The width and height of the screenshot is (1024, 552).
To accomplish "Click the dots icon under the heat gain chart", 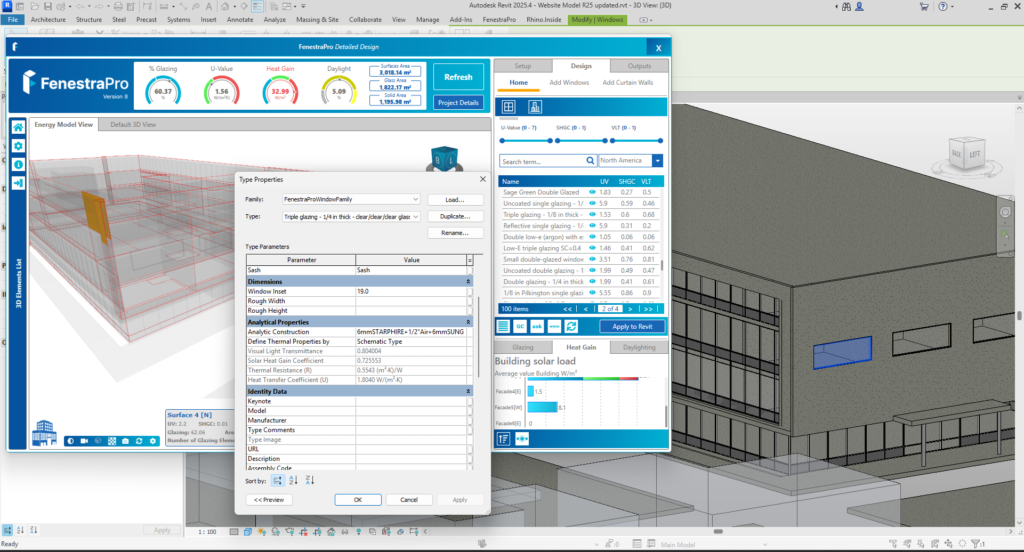I will click(522, 439).
